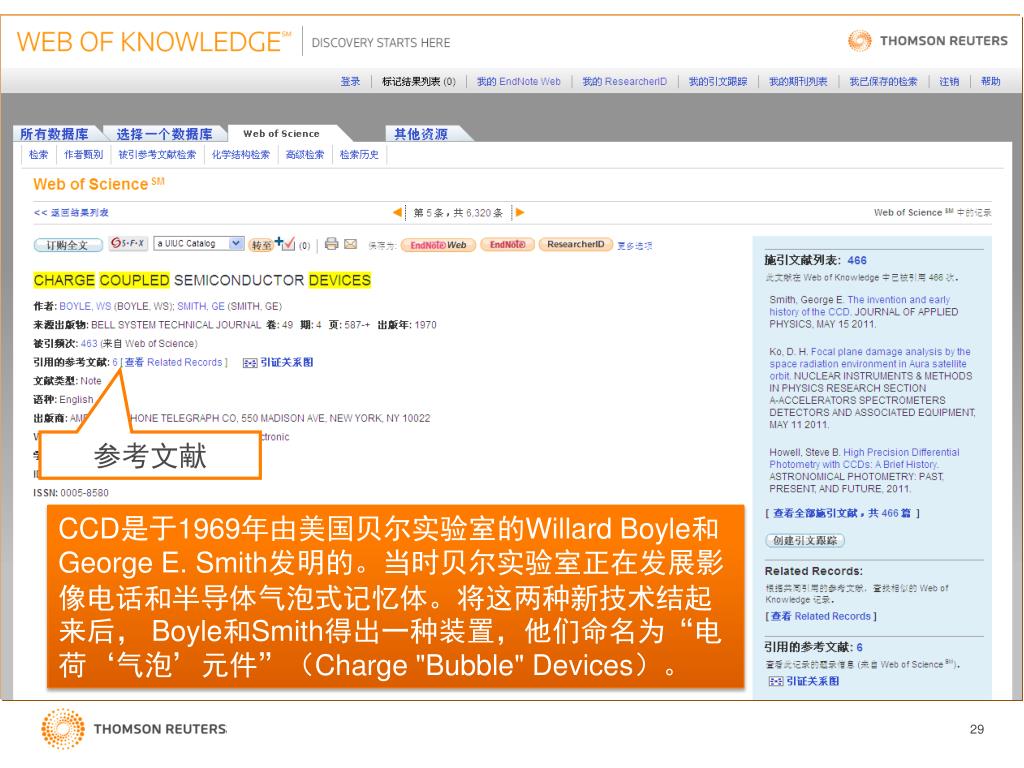The height and width of the screenshot is (768, 1024).
Task: Click 创建引文跟踪 button
Action: click(805, 541)
